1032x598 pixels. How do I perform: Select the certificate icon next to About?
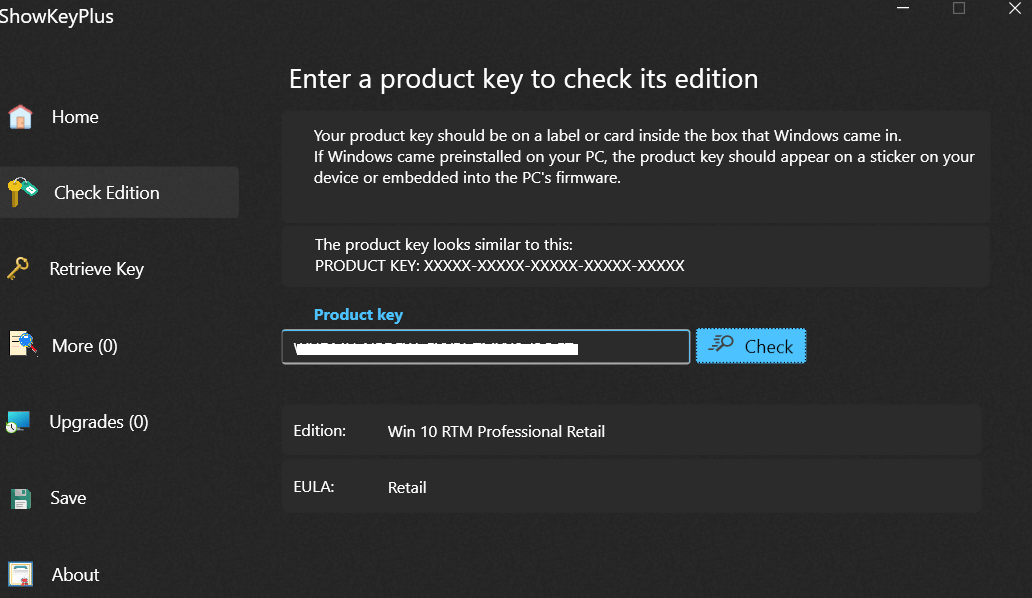(x=21, y=574)
